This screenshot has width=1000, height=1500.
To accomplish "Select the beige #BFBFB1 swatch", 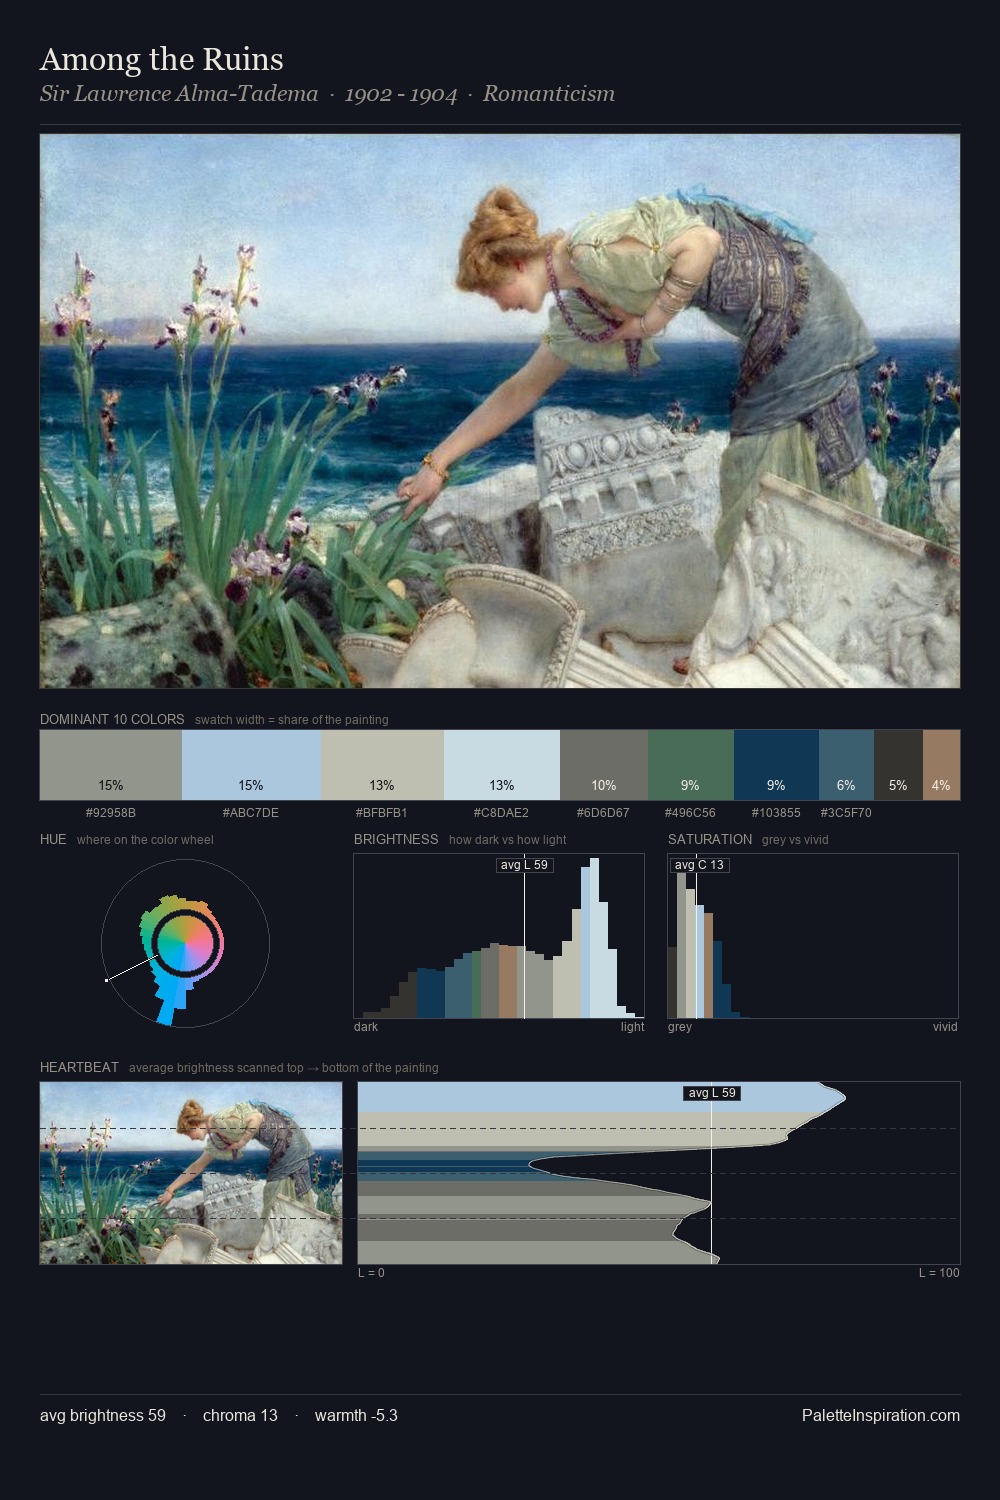I will point(382,765).
